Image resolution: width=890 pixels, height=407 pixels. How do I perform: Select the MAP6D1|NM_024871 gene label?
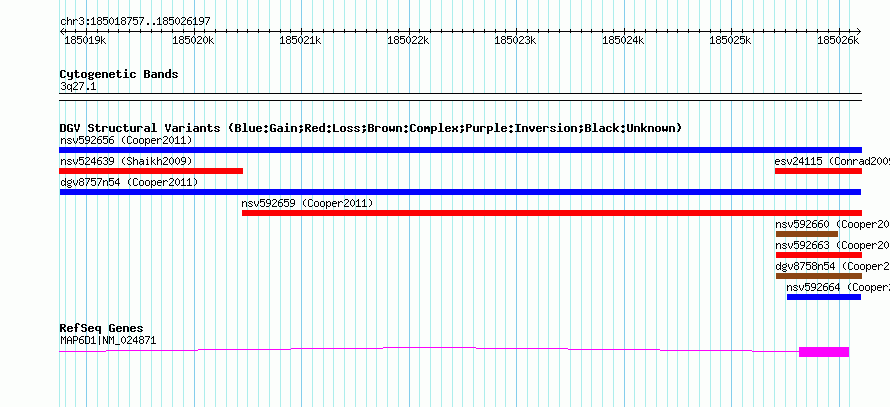point(108,341)
